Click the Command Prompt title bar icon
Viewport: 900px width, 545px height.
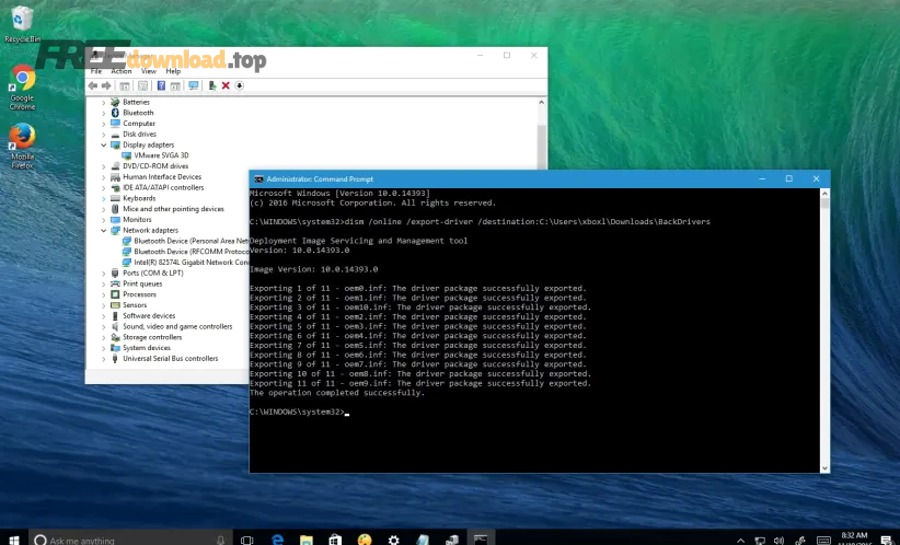click(259, 179)
